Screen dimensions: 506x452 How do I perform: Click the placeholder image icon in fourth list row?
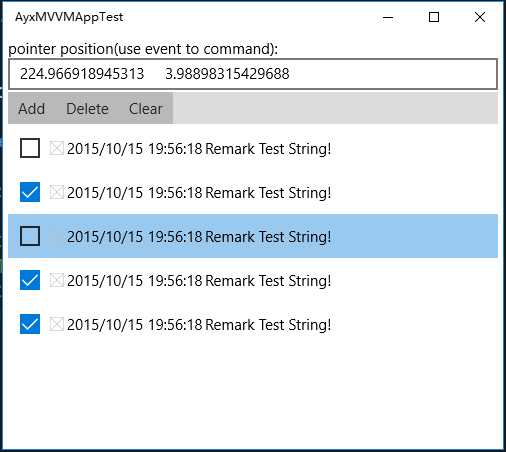[56, 280]
